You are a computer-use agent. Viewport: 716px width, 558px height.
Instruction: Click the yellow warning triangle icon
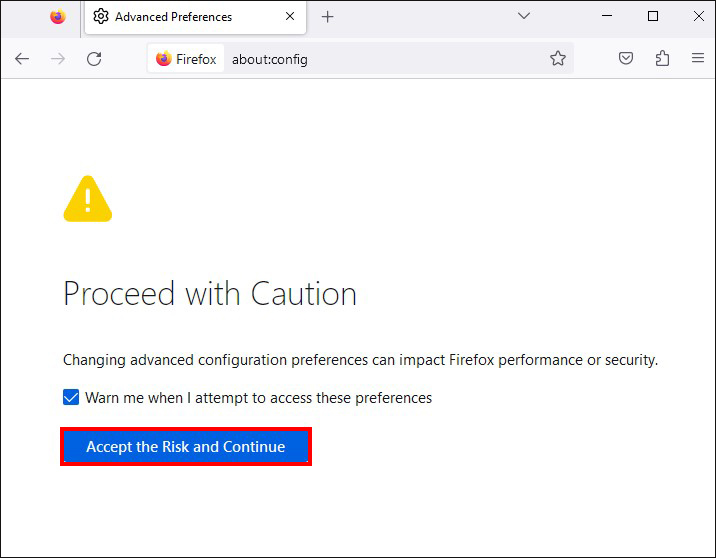pyautogui.click(x=88, y=199)
